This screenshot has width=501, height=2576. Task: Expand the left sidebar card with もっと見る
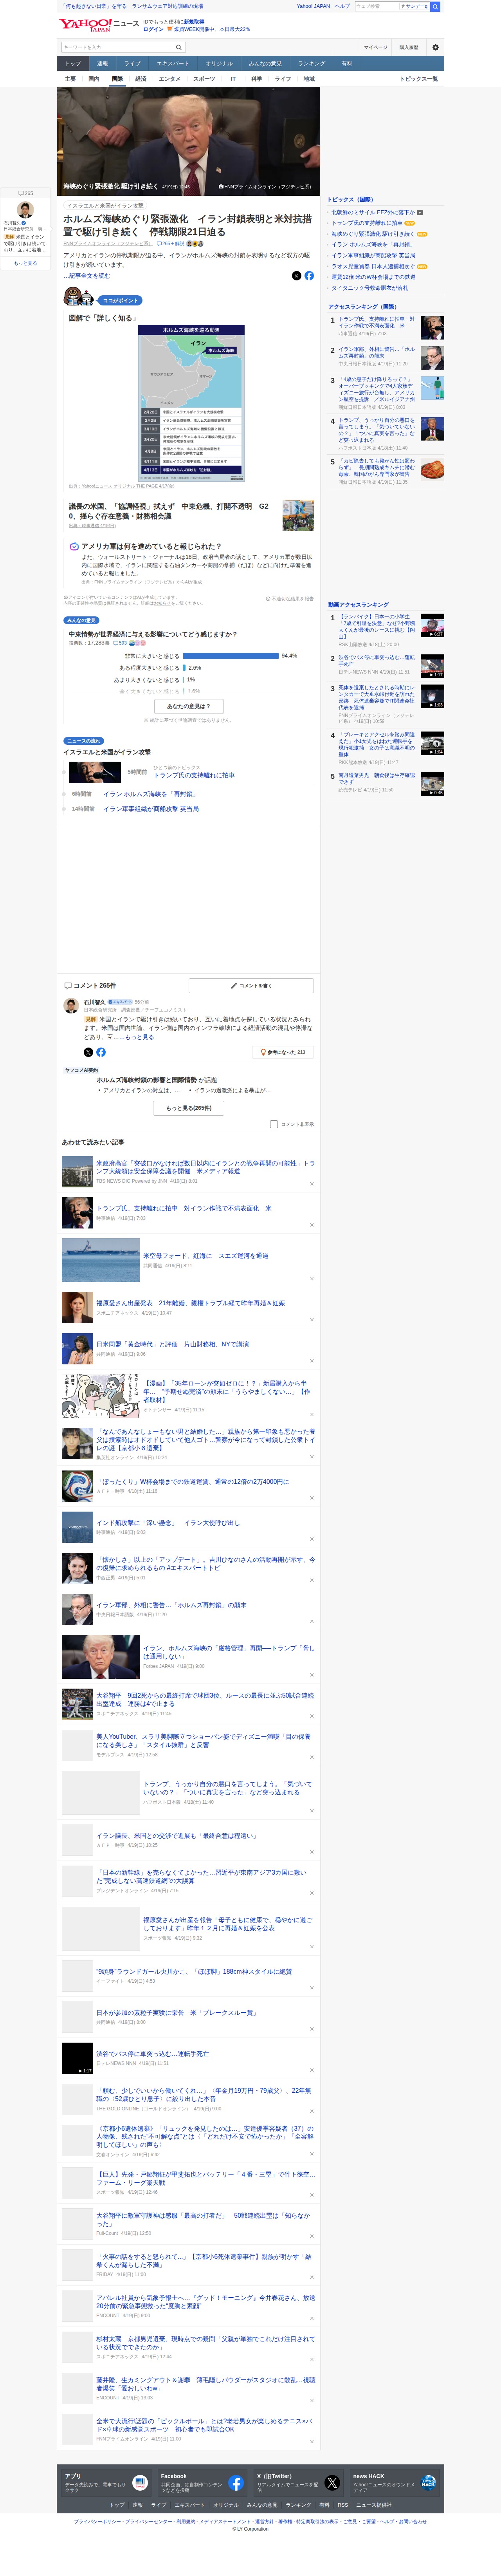[25, 263]
